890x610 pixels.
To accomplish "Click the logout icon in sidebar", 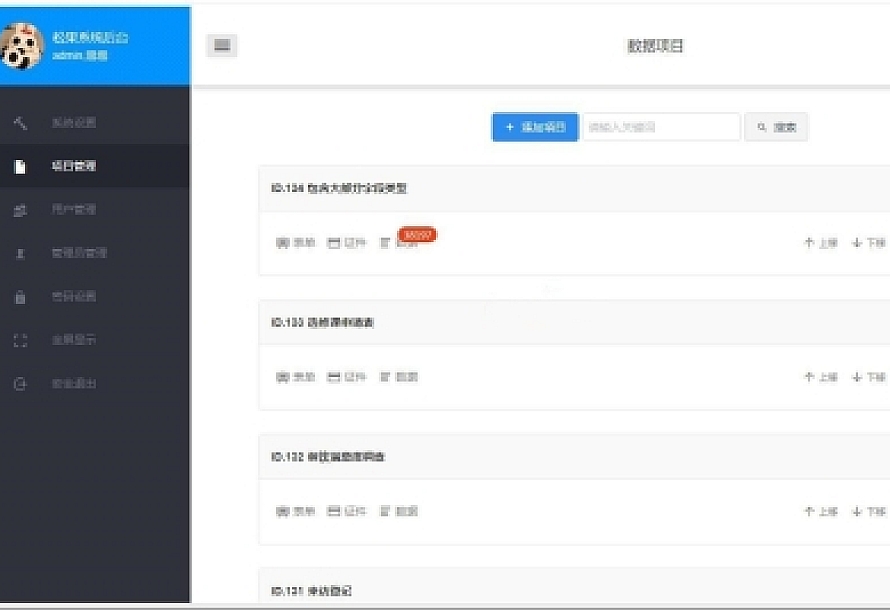I will [20, 384].
